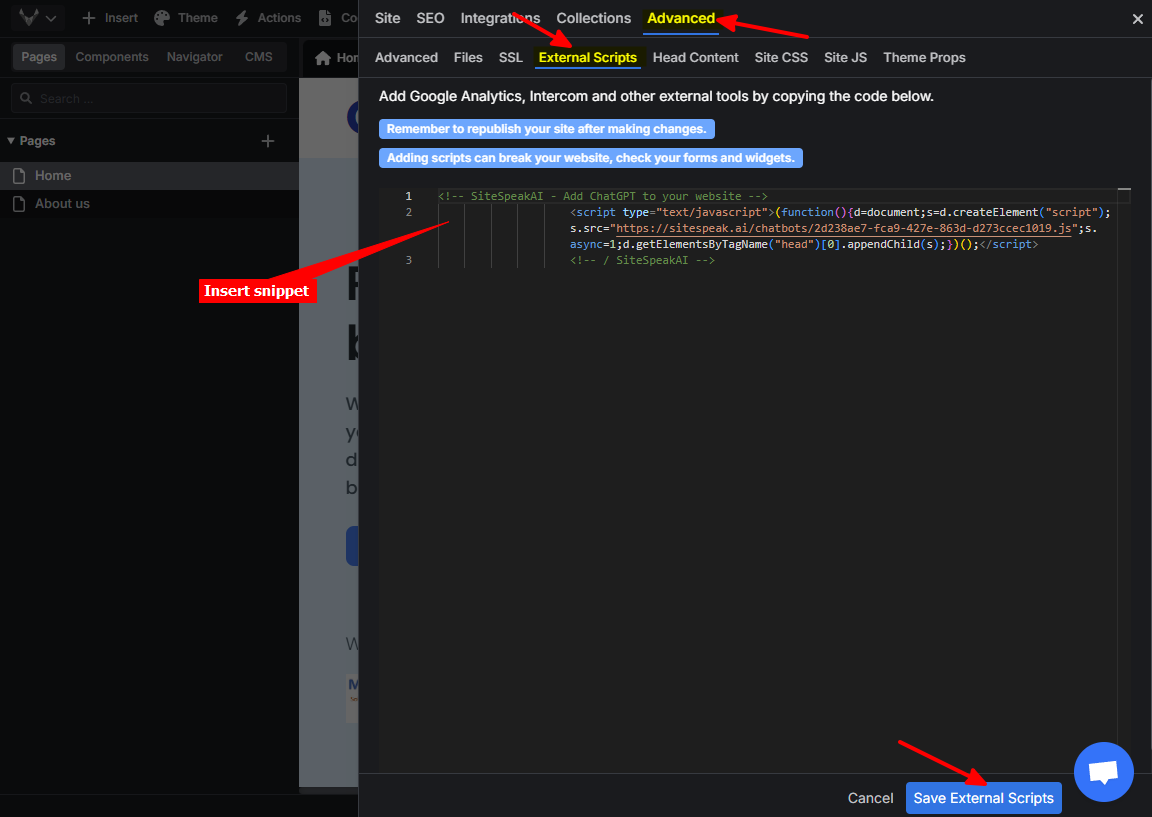Add a new page with plus icon
Image resolution: width=1152 pixels, height=817 pixels.
pyautogui.click(x=268, y=141)
